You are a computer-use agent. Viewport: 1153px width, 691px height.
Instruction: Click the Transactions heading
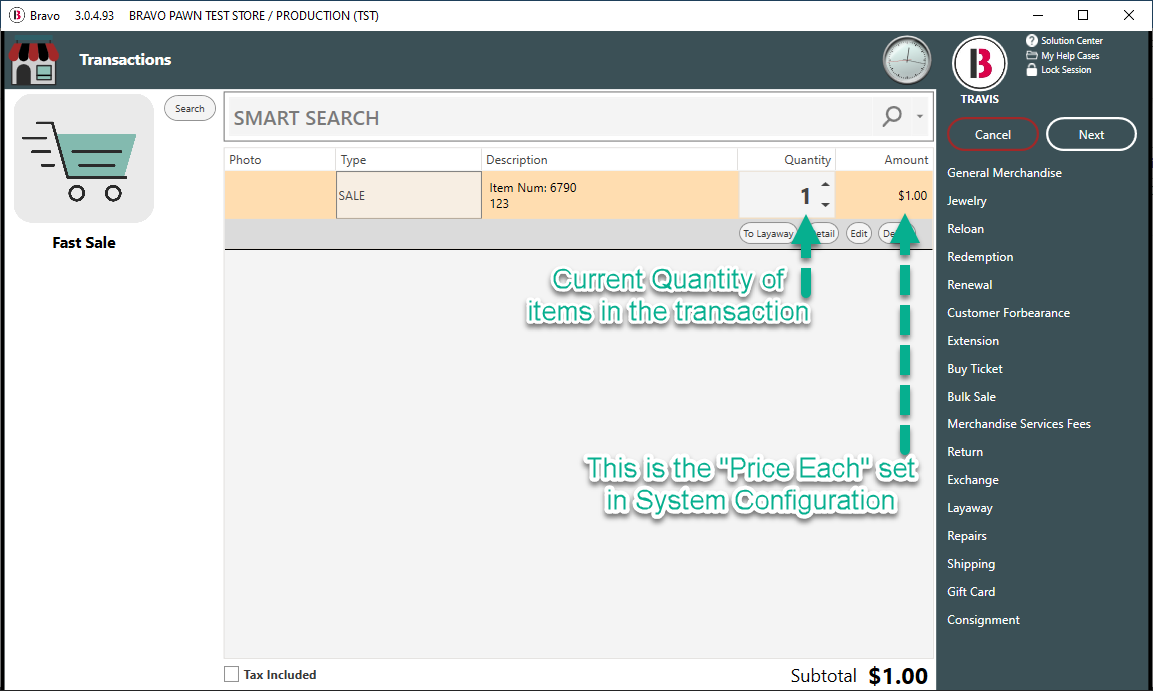[x=125, y=60]
